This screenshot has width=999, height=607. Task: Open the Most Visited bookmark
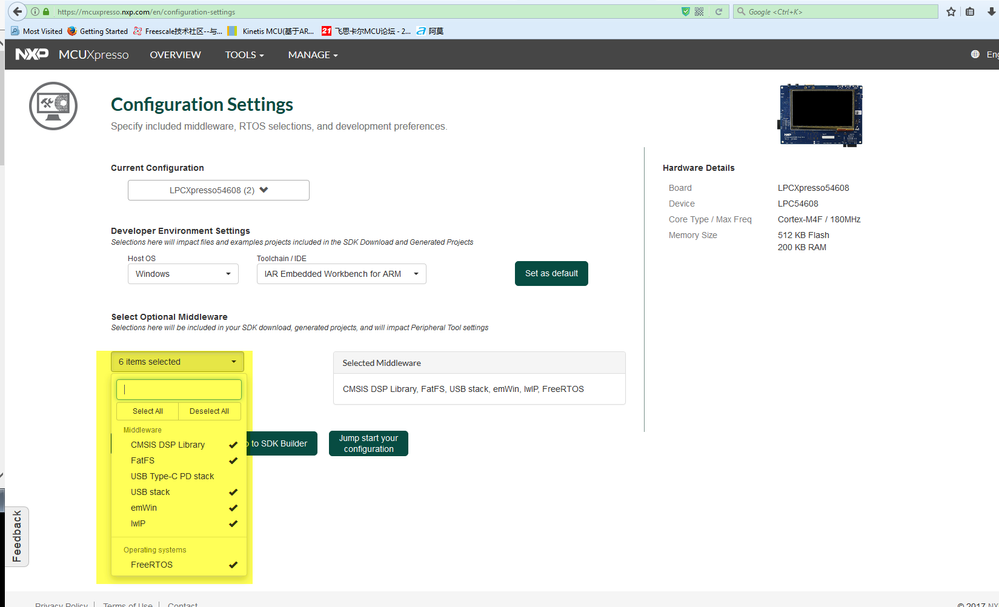[36, 31]
